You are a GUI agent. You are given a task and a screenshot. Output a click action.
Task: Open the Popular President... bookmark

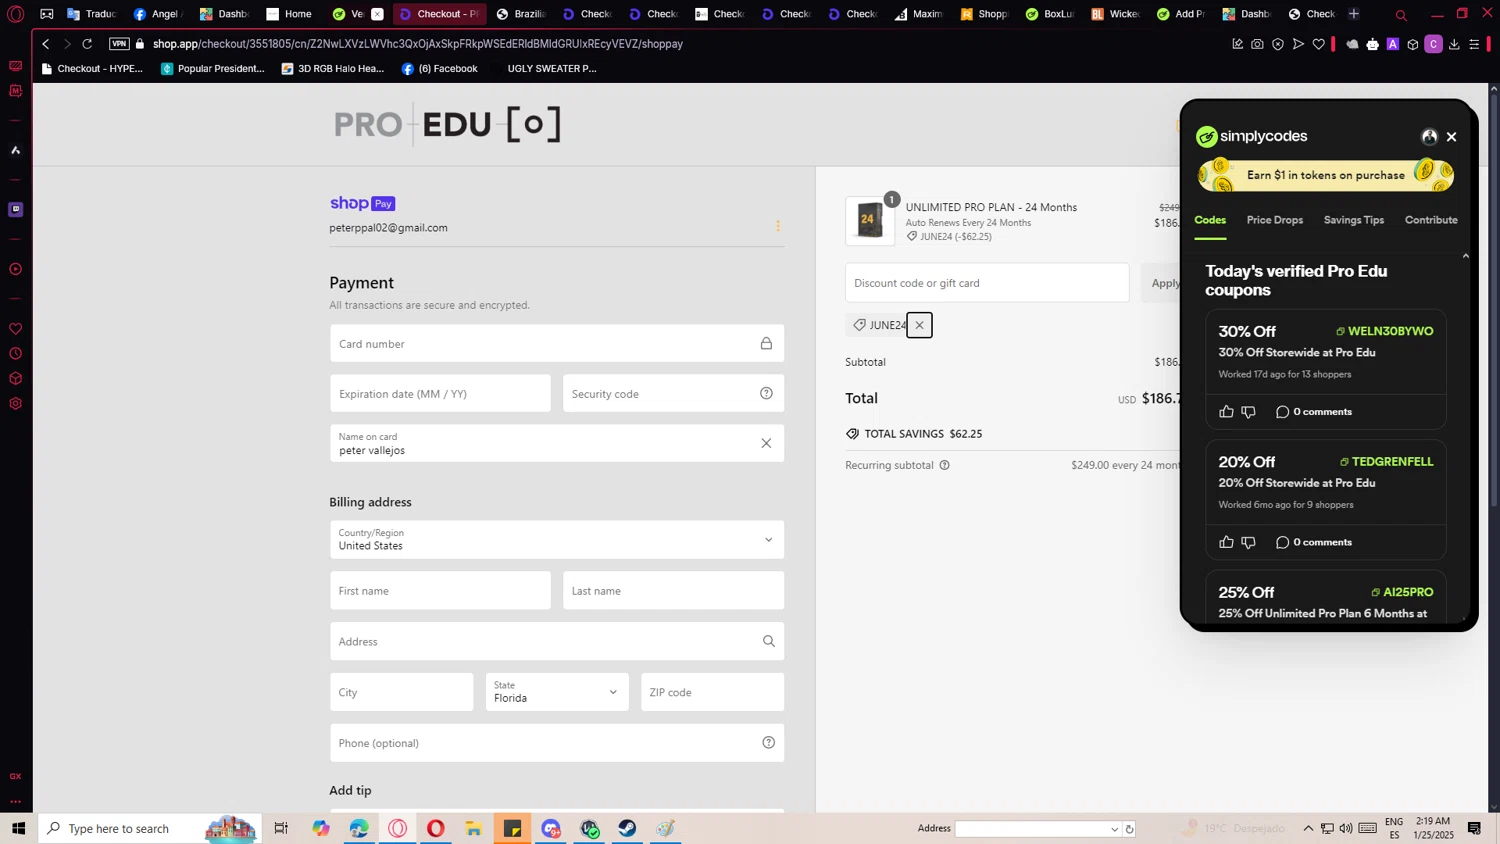213,69
